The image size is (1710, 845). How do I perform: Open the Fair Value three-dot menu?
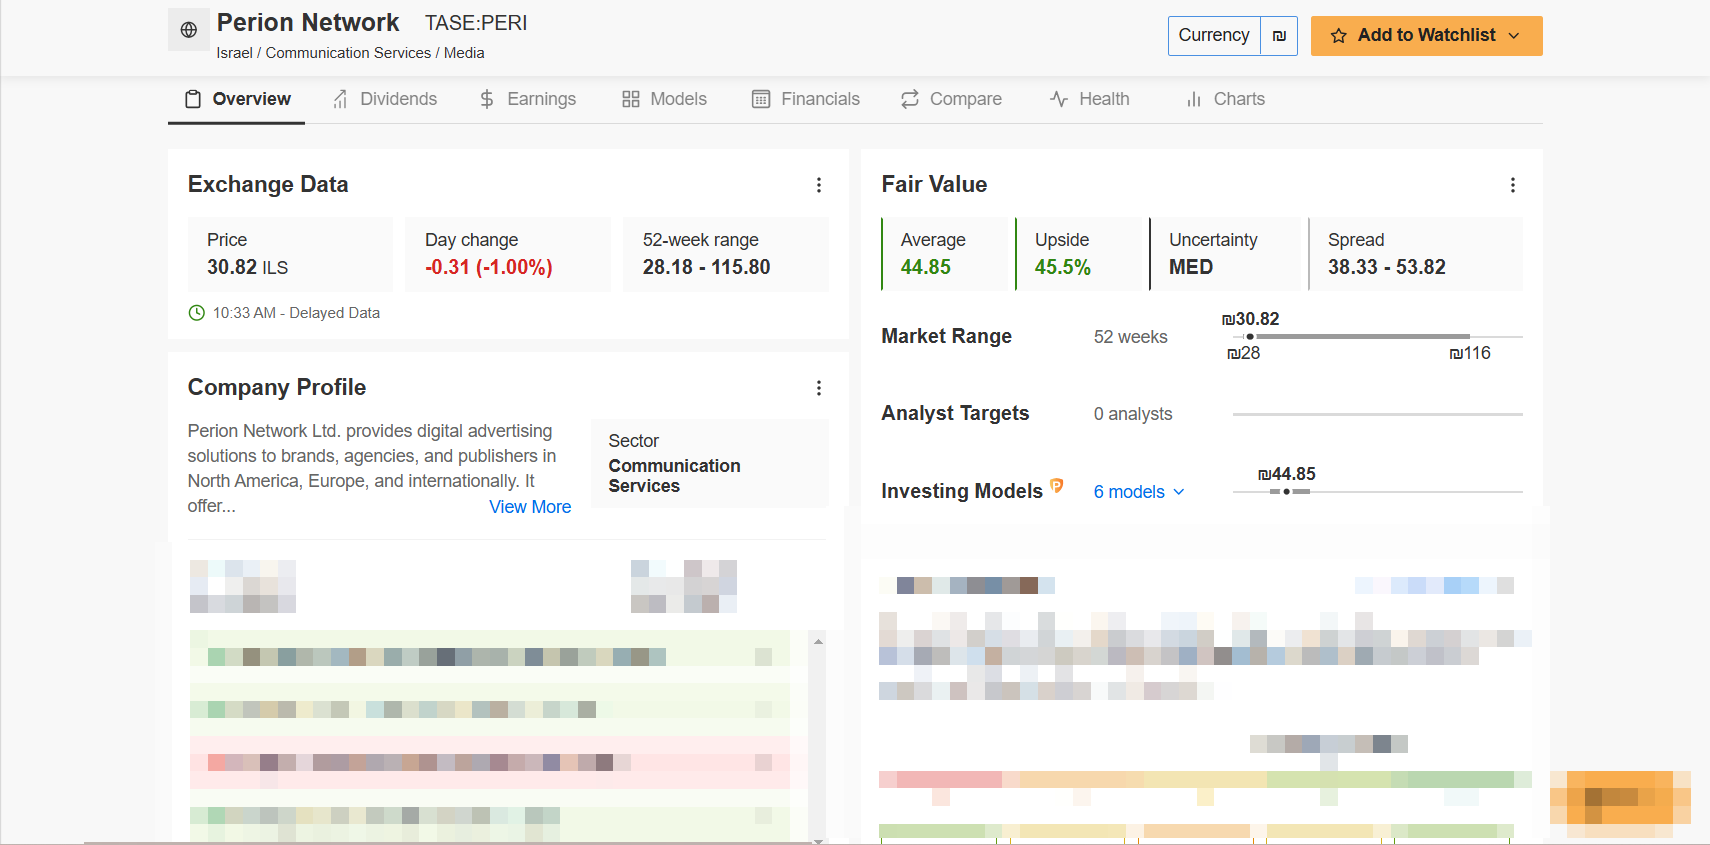tap(1513, 185)
